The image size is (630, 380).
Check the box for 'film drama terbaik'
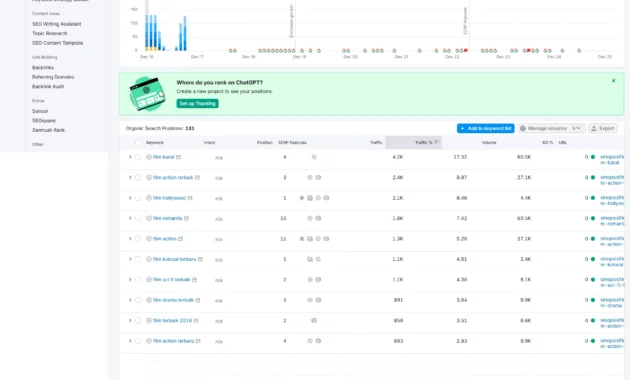point(138,300)
